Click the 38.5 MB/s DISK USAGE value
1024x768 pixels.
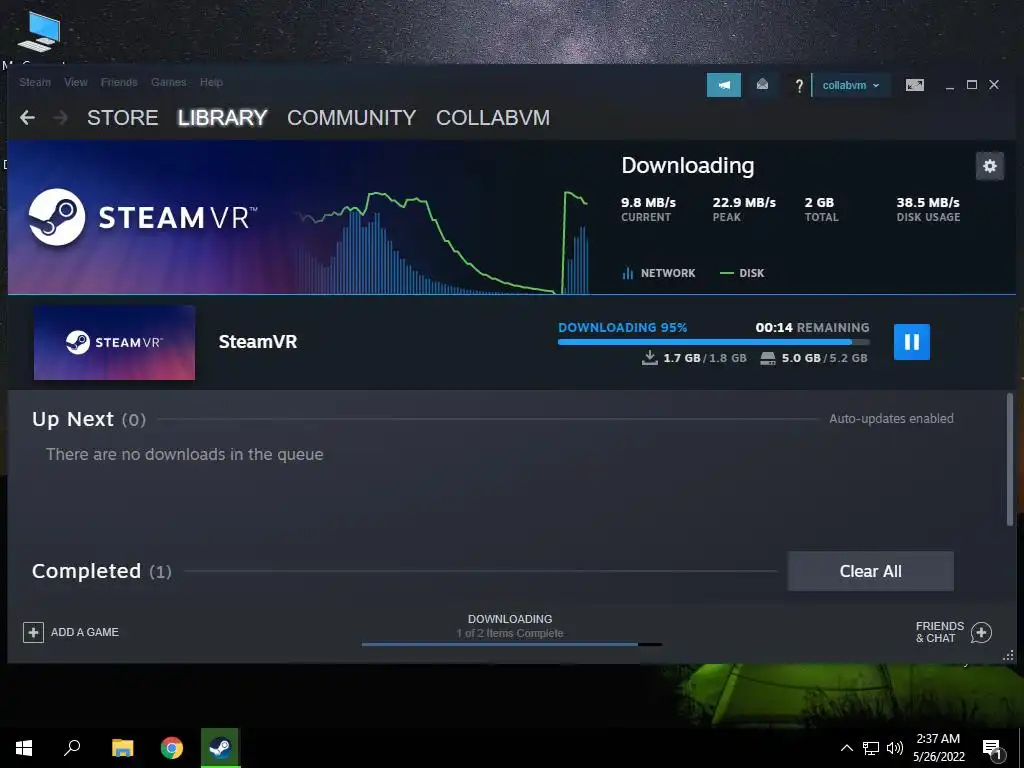tap(928, 202)
